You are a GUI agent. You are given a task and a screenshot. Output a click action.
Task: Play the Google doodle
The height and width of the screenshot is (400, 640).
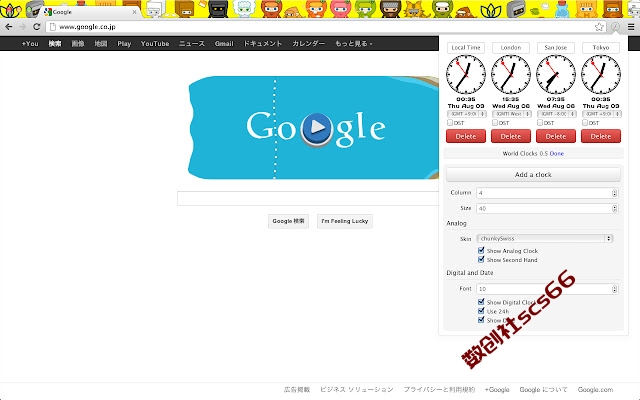(317, 128)
